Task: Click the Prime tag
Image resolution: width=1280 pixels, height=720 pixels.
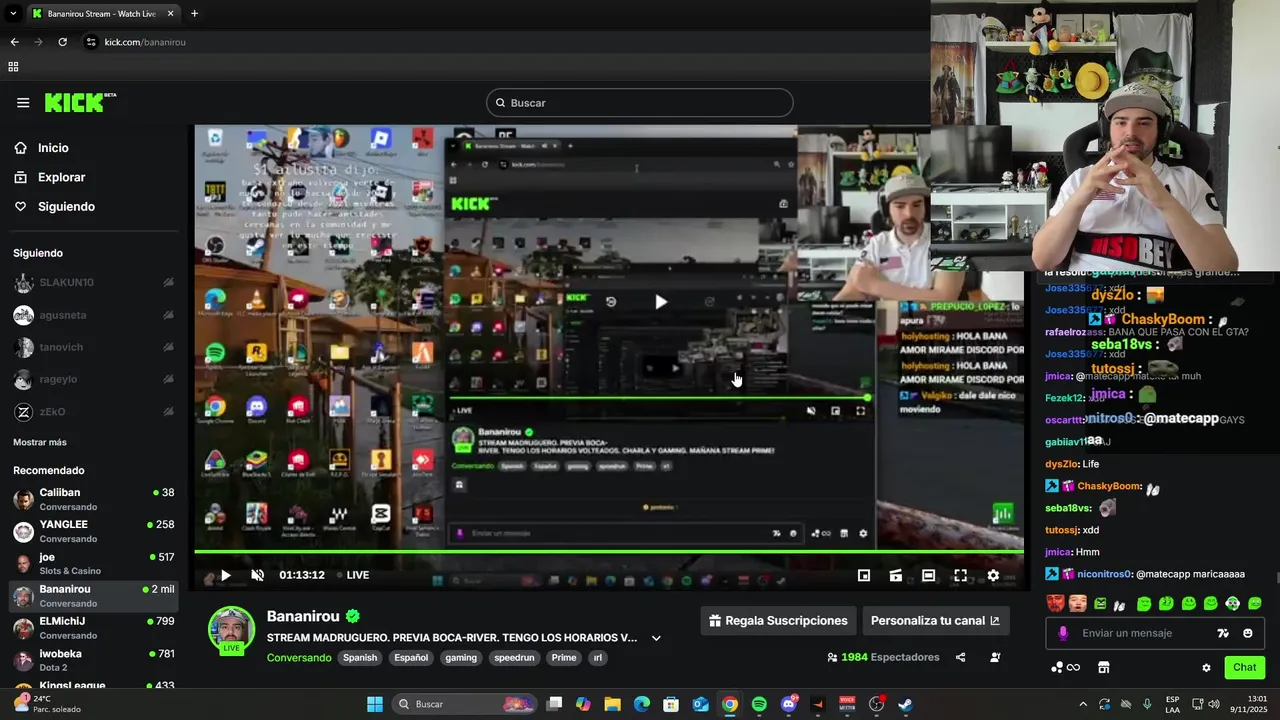Action: (564, 658)
